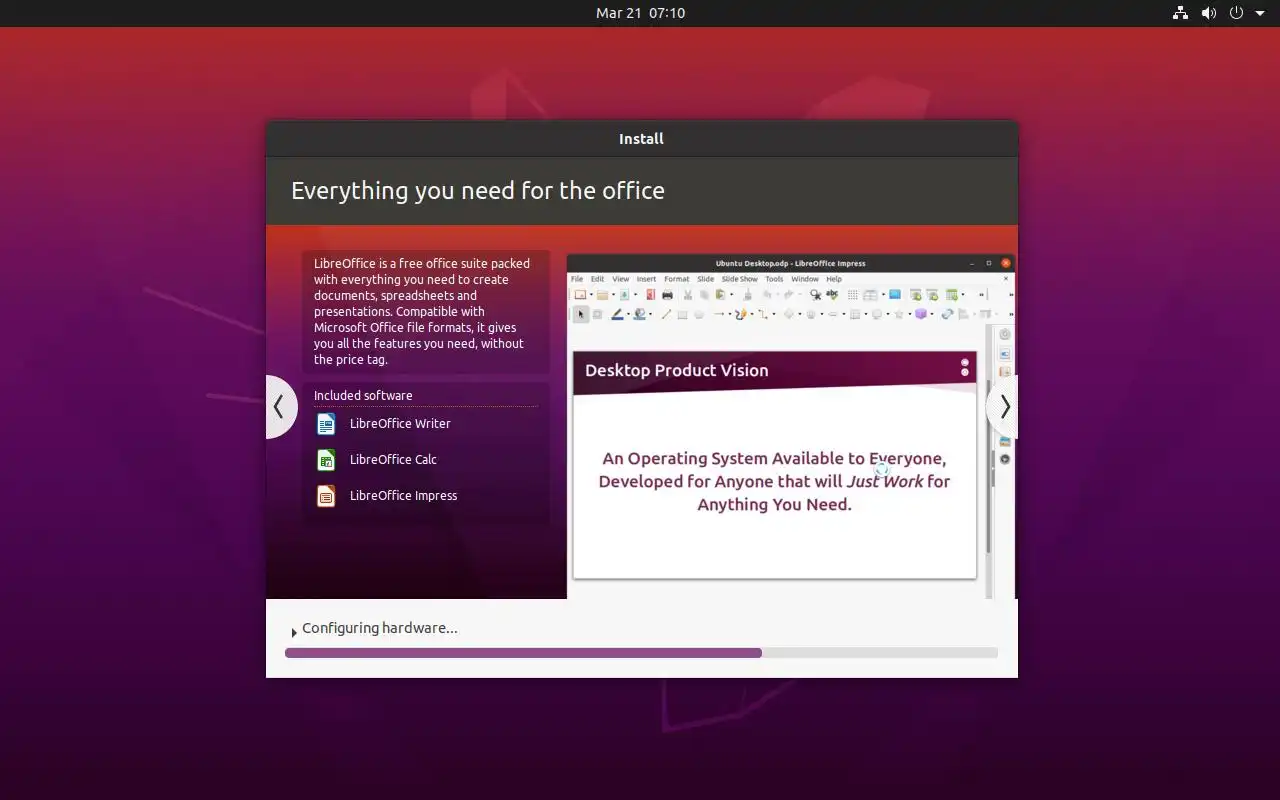1280x800 pixels.
Task: Open the wired network status icon
Action: 1180,13
